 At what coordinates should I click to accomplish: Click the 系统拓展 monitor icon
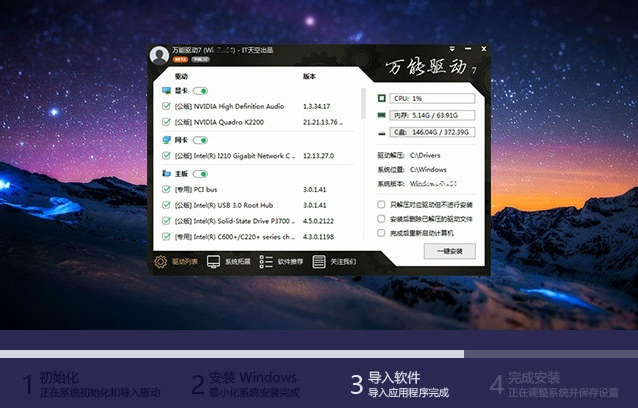(x=213, y=262)
